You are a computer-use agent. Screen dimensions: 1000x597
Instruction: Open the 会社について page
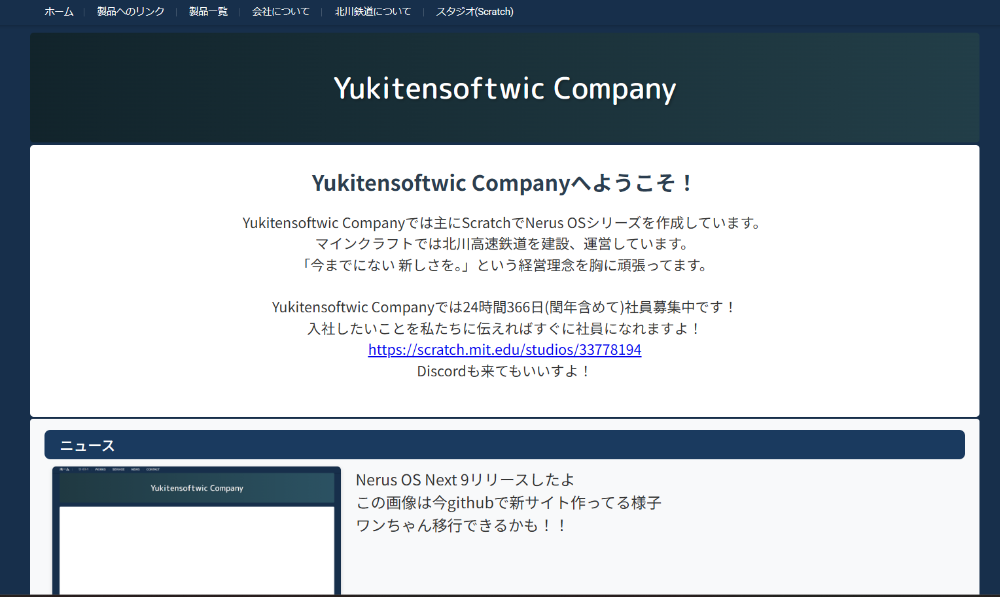point(280,12)
